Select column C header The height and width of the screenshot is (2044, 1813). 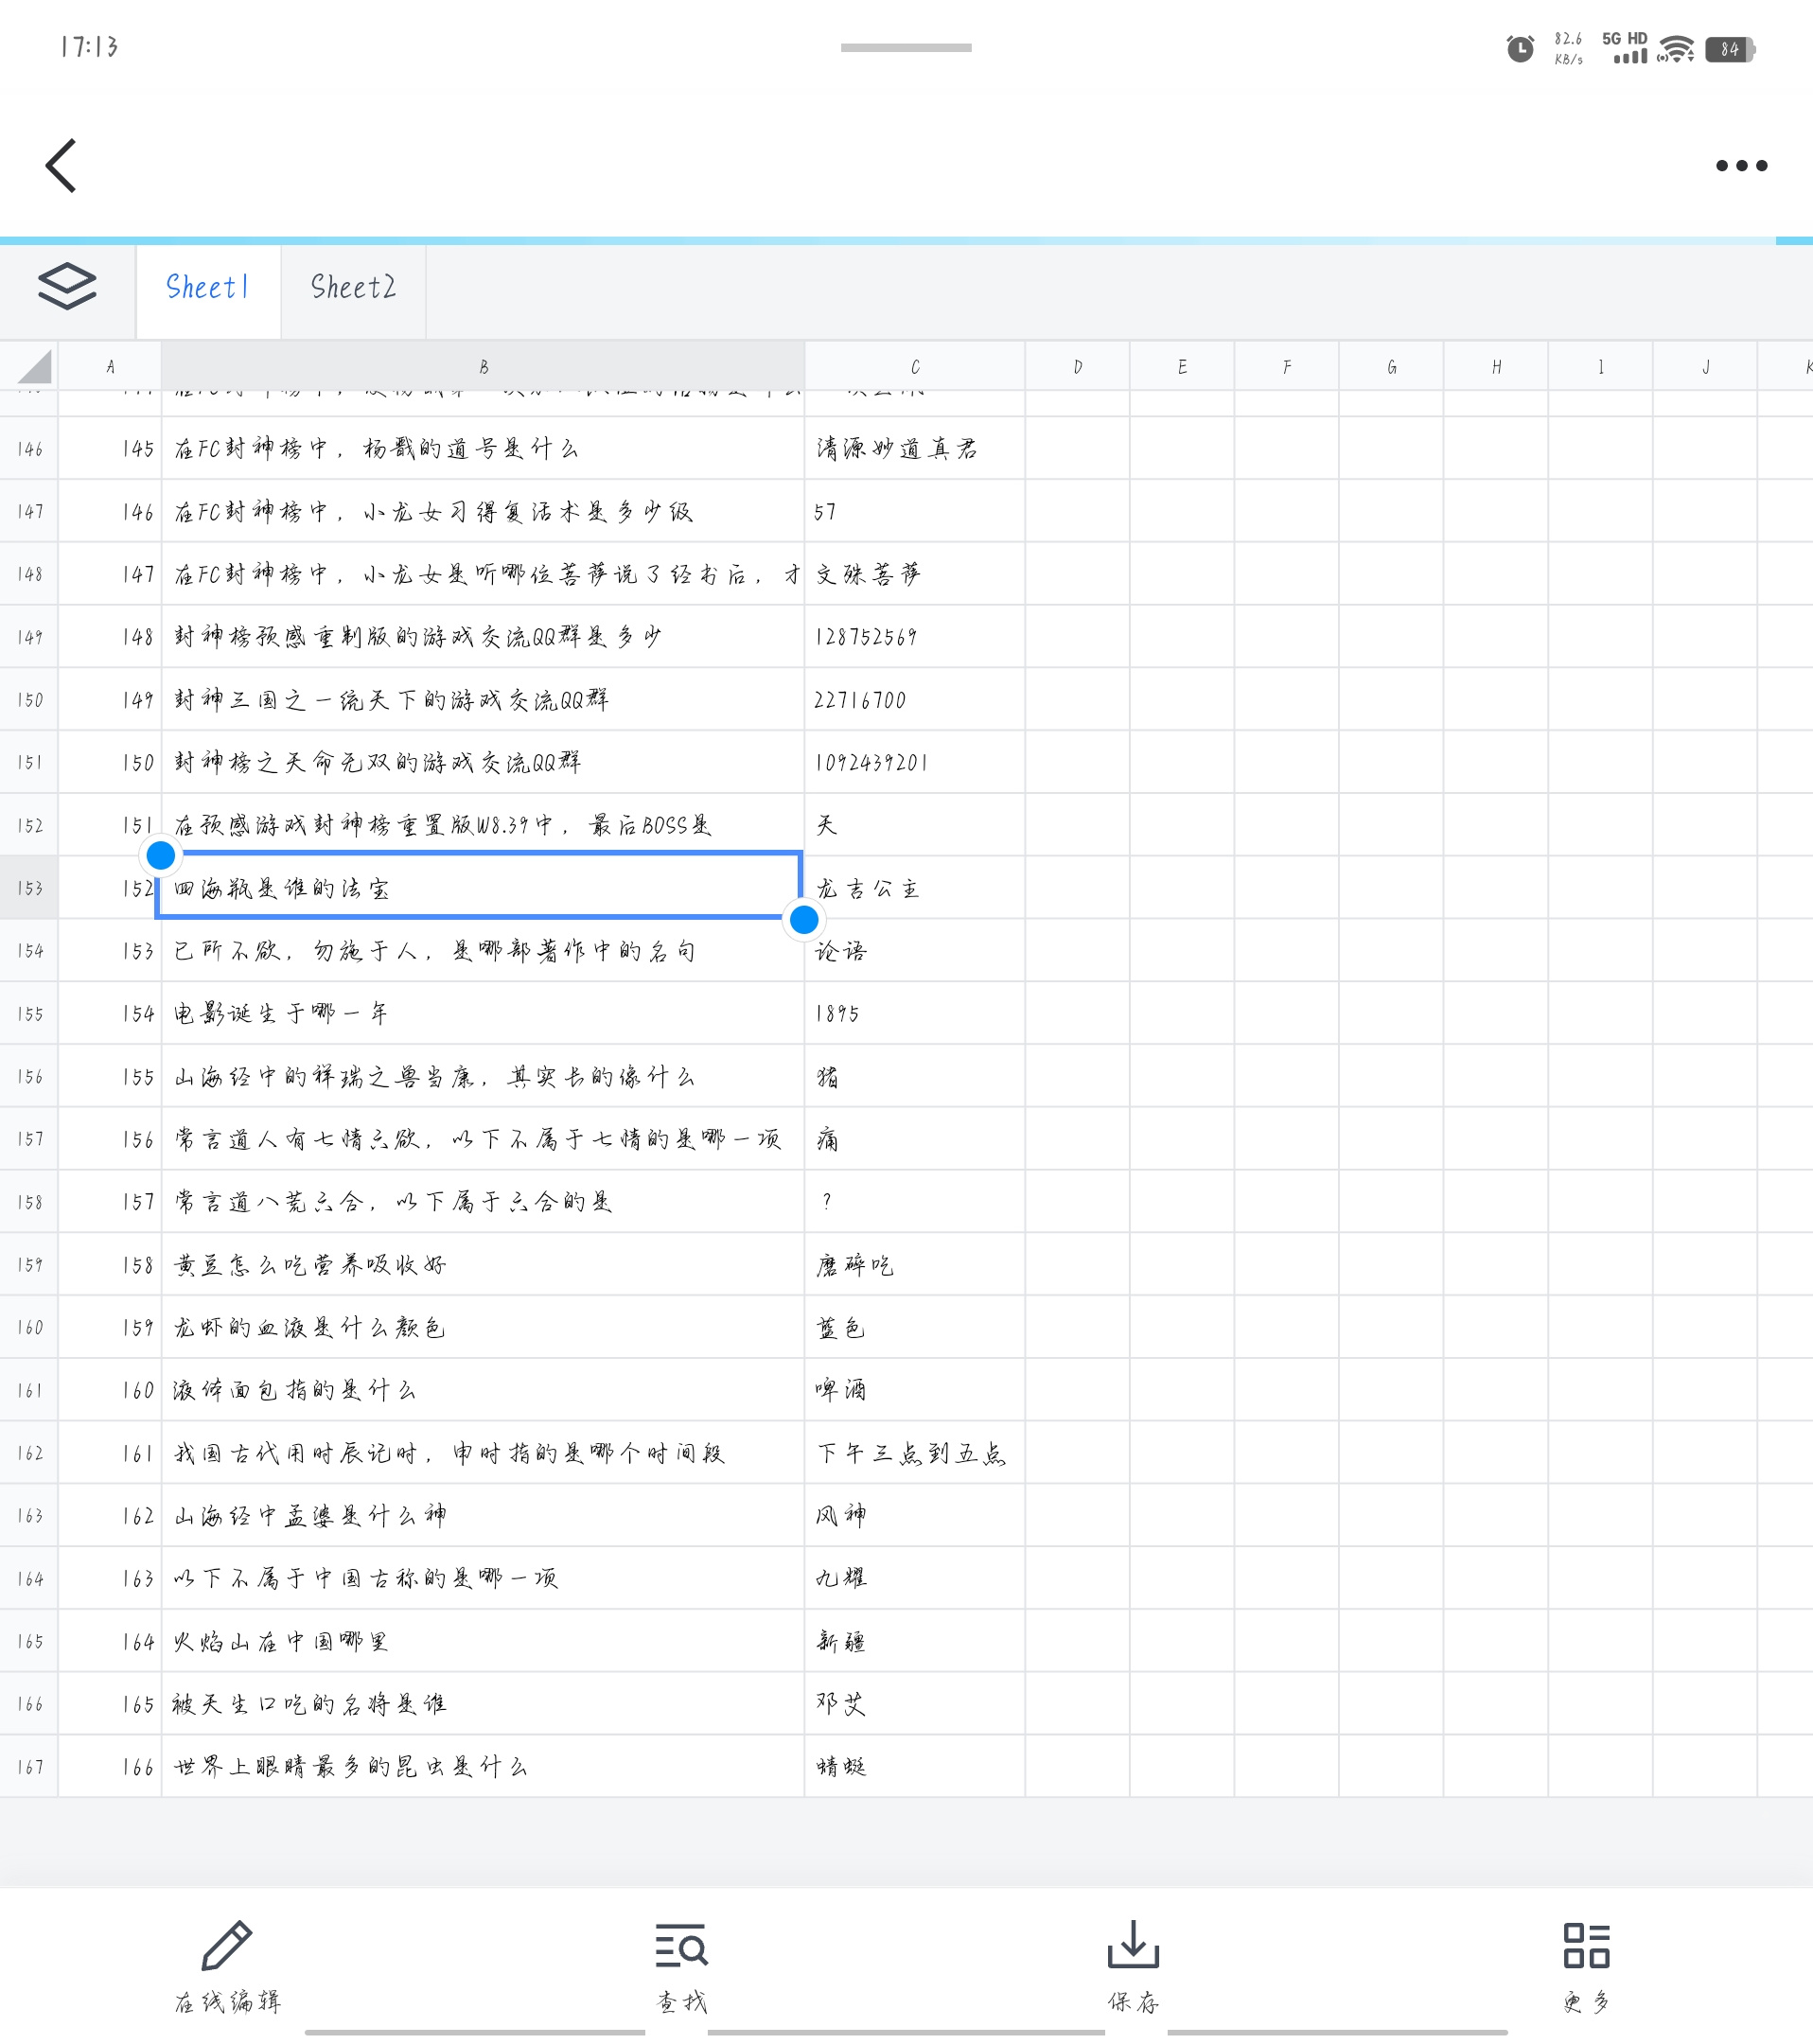[914, 367]
